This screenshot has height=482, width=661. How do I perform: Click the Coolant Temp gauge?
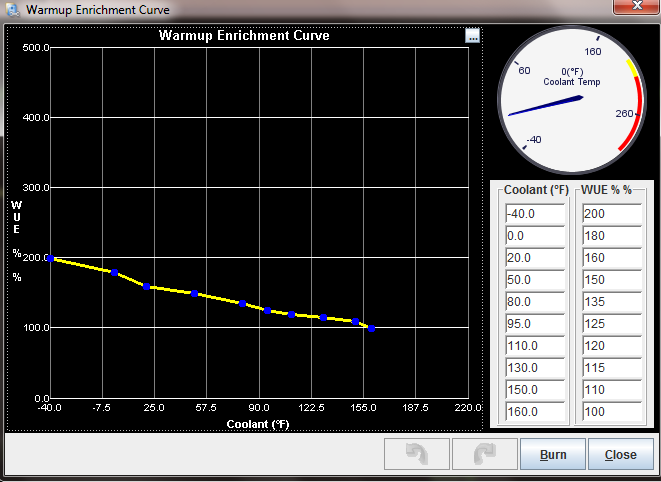[572, 102]
